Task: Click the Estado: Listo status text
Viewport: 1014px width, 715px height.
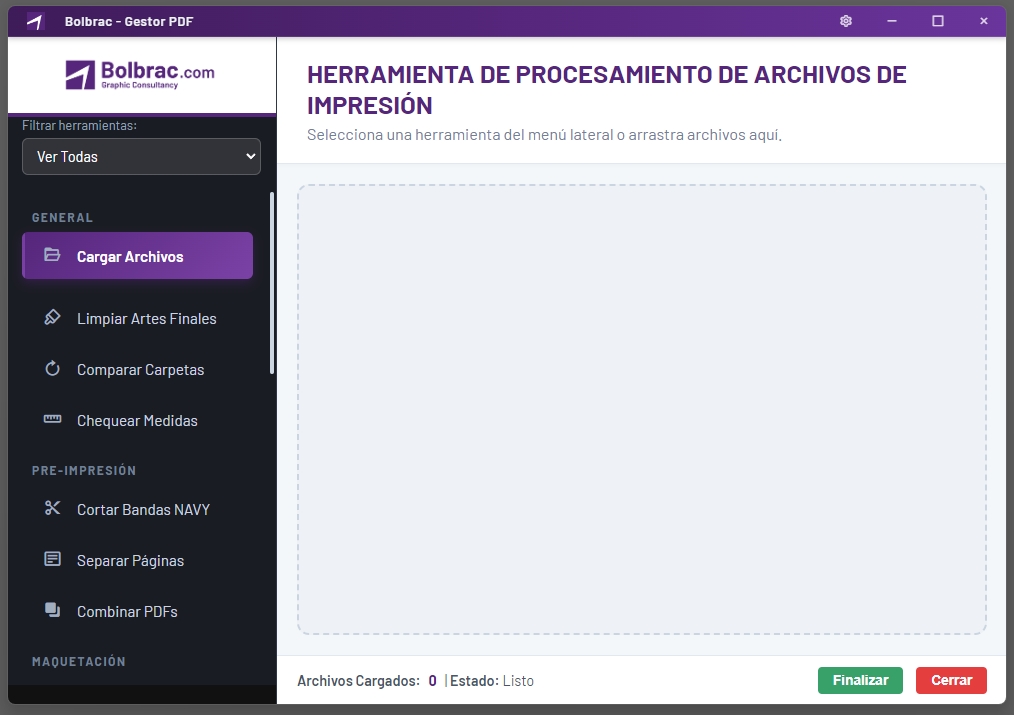Action: tap(491, 681)
